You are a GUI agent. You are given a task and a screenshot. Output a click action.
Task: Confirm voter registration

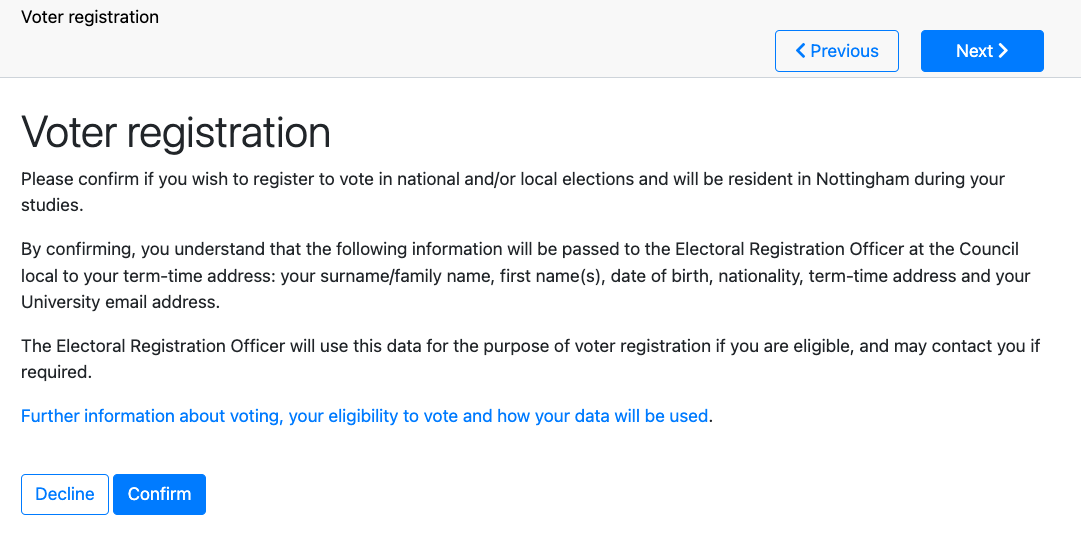coord(159,494)
